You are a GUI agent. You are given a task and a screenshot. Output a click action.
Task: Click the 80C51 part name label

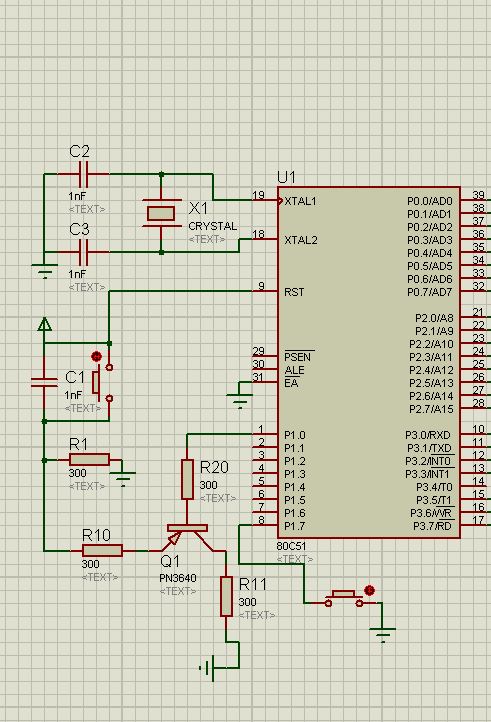coord(291,546)
